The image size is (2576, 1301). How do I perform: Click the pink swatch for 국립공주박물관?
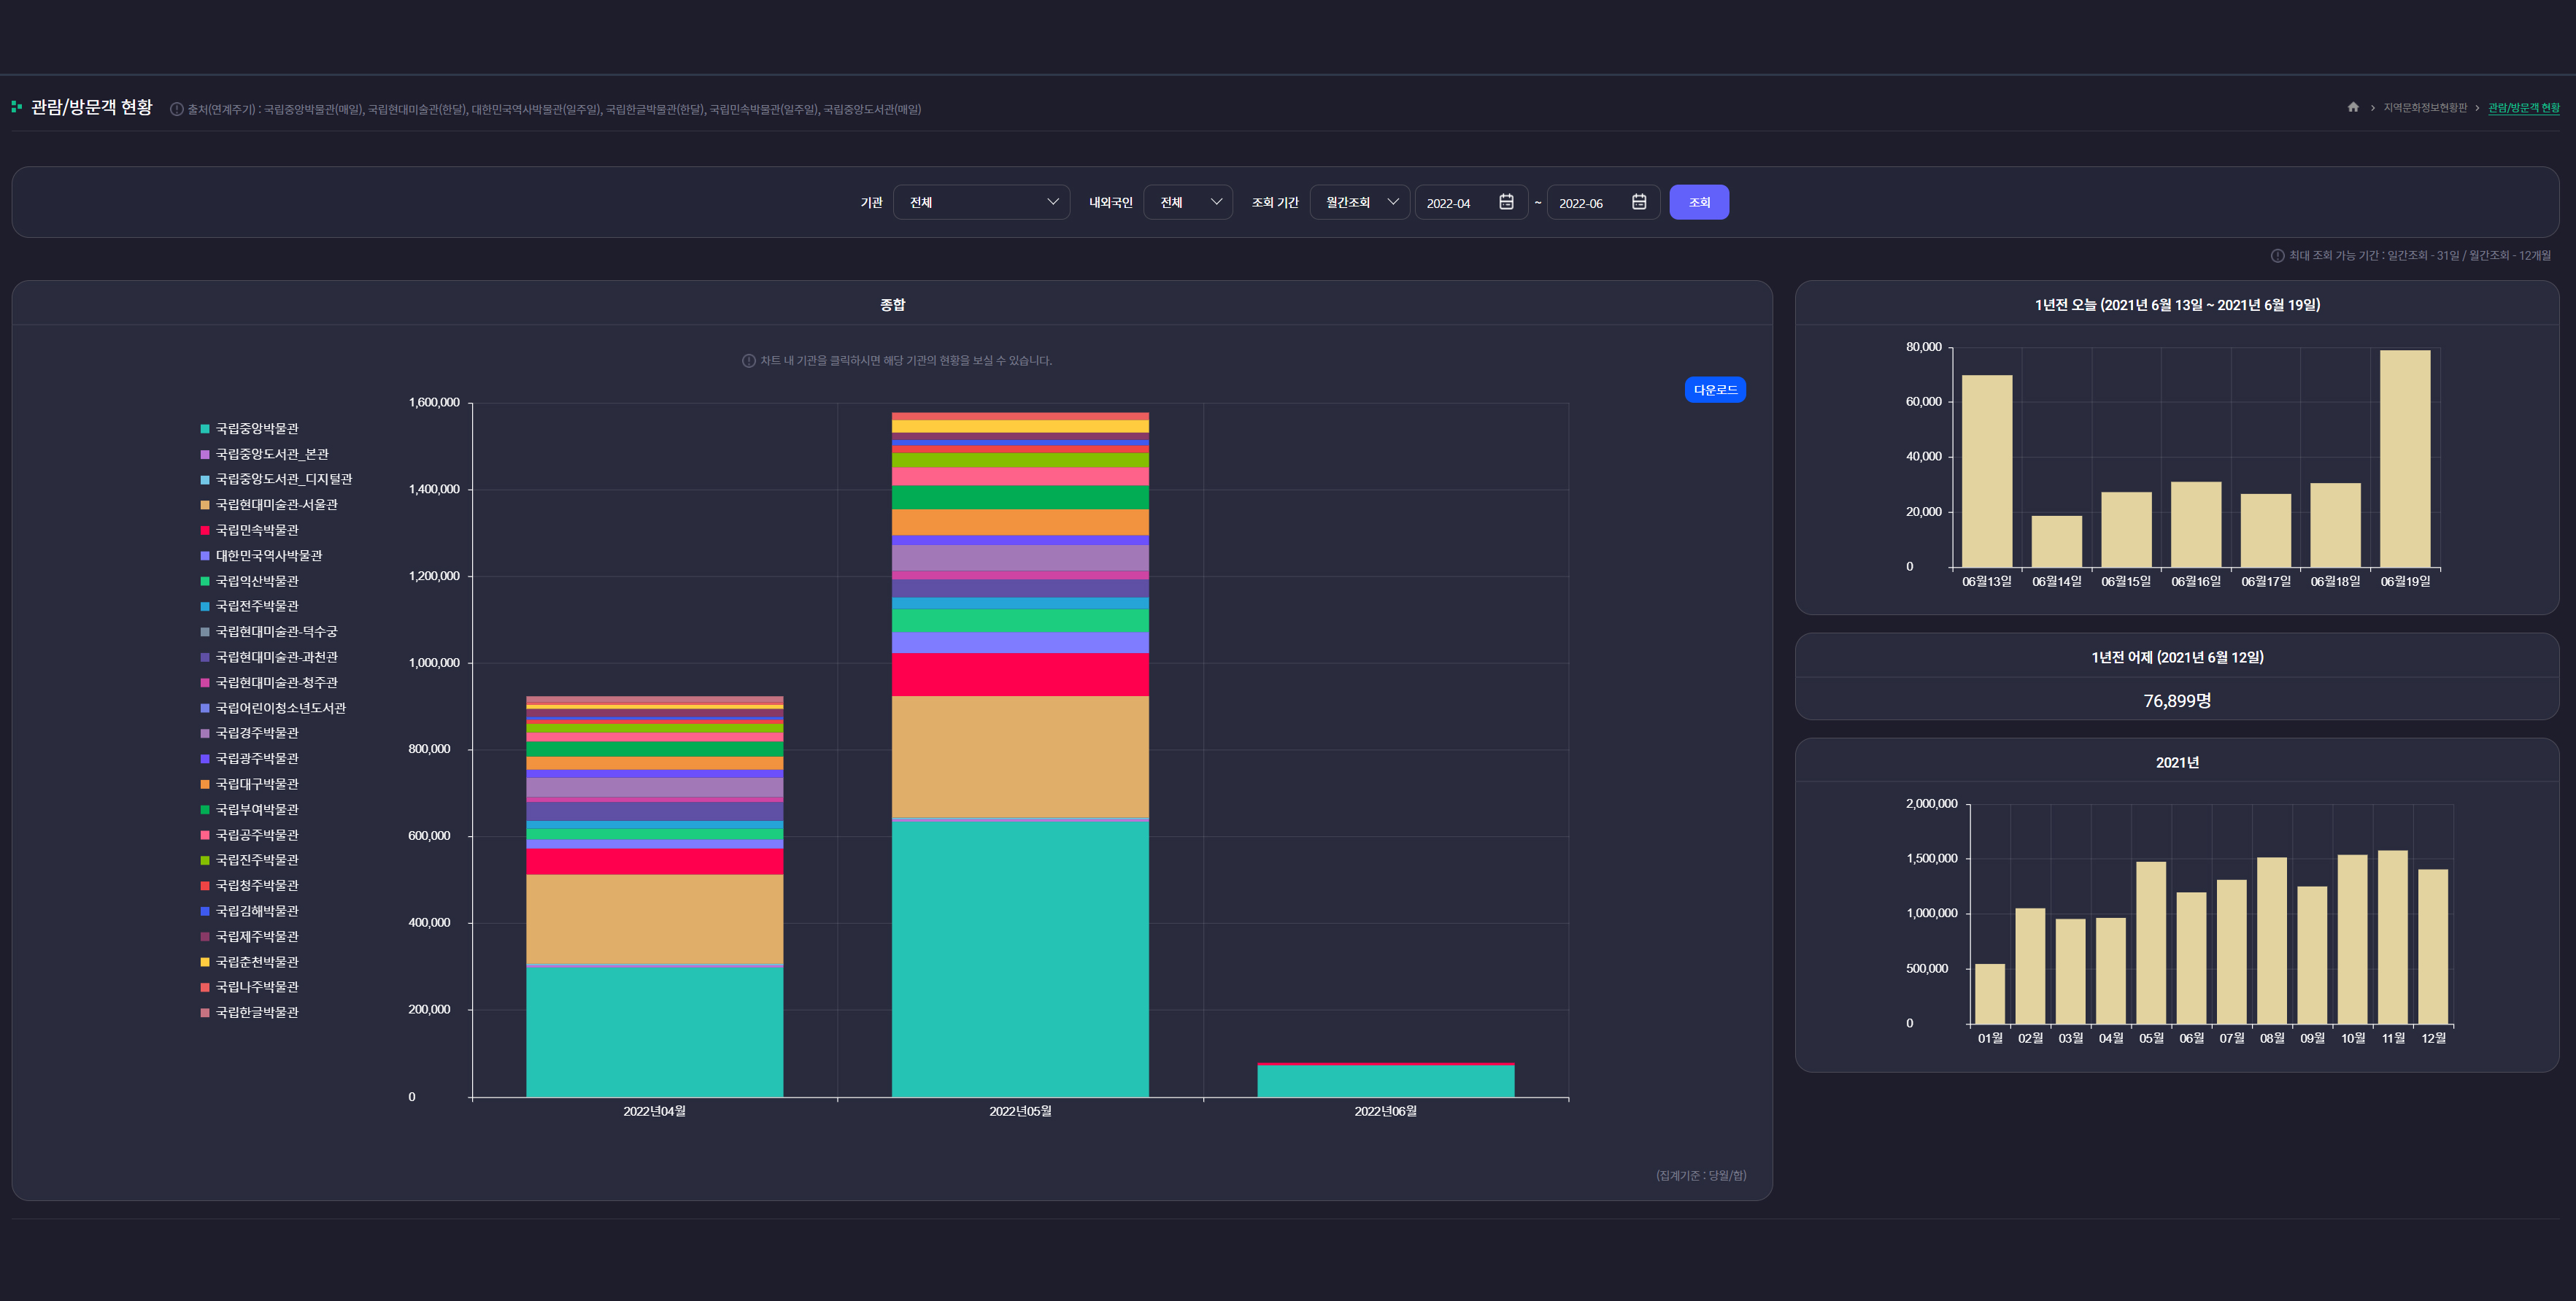point(205,835)
